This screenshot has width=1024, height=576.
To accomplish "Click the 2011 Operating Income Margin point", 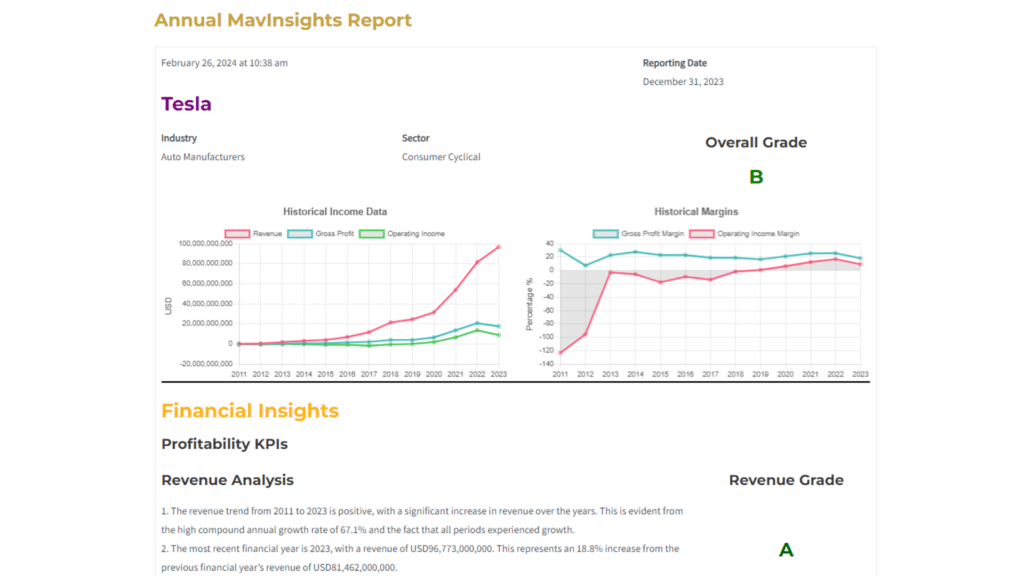I will coord(560,353).
